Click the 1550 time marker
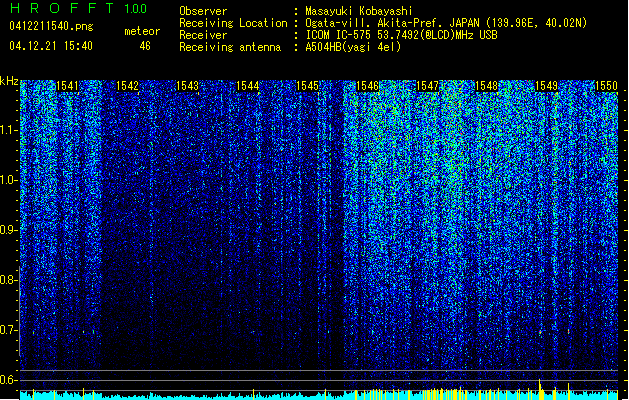Screen dimensions: 629x400 tap(607, 86)
